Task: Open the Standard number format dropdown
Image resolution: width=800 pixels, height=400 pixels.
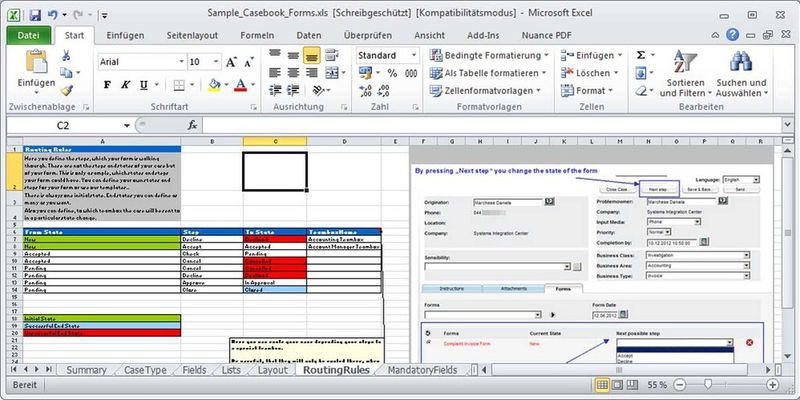Action: pyautogui.click(x=414, y=55)
